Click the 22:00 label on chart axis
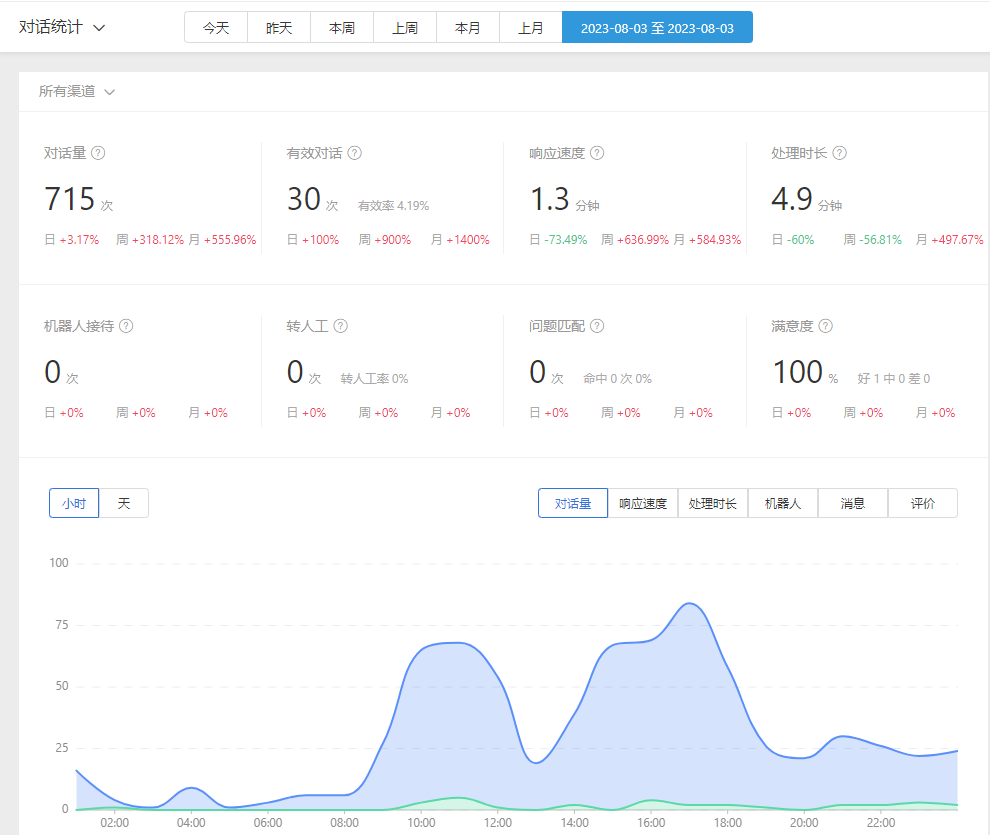 click(881, 823)
